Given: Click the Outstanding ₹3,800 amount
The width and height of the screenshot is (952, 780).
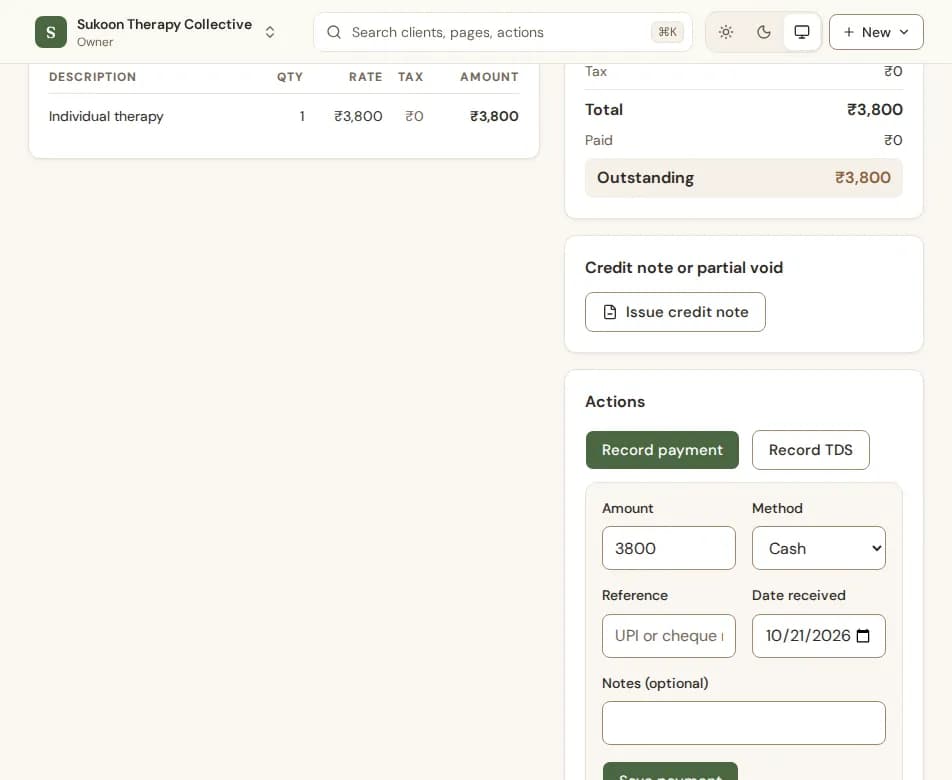Looking at the screenshot, I should click(863, 177).
